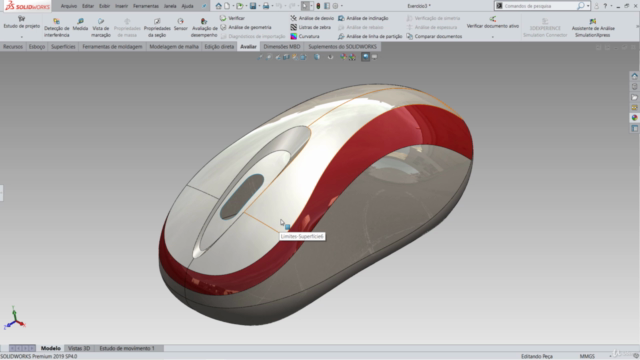Click the Open document icon
Screen dimensions: 640x360
[x=240, y=6]
